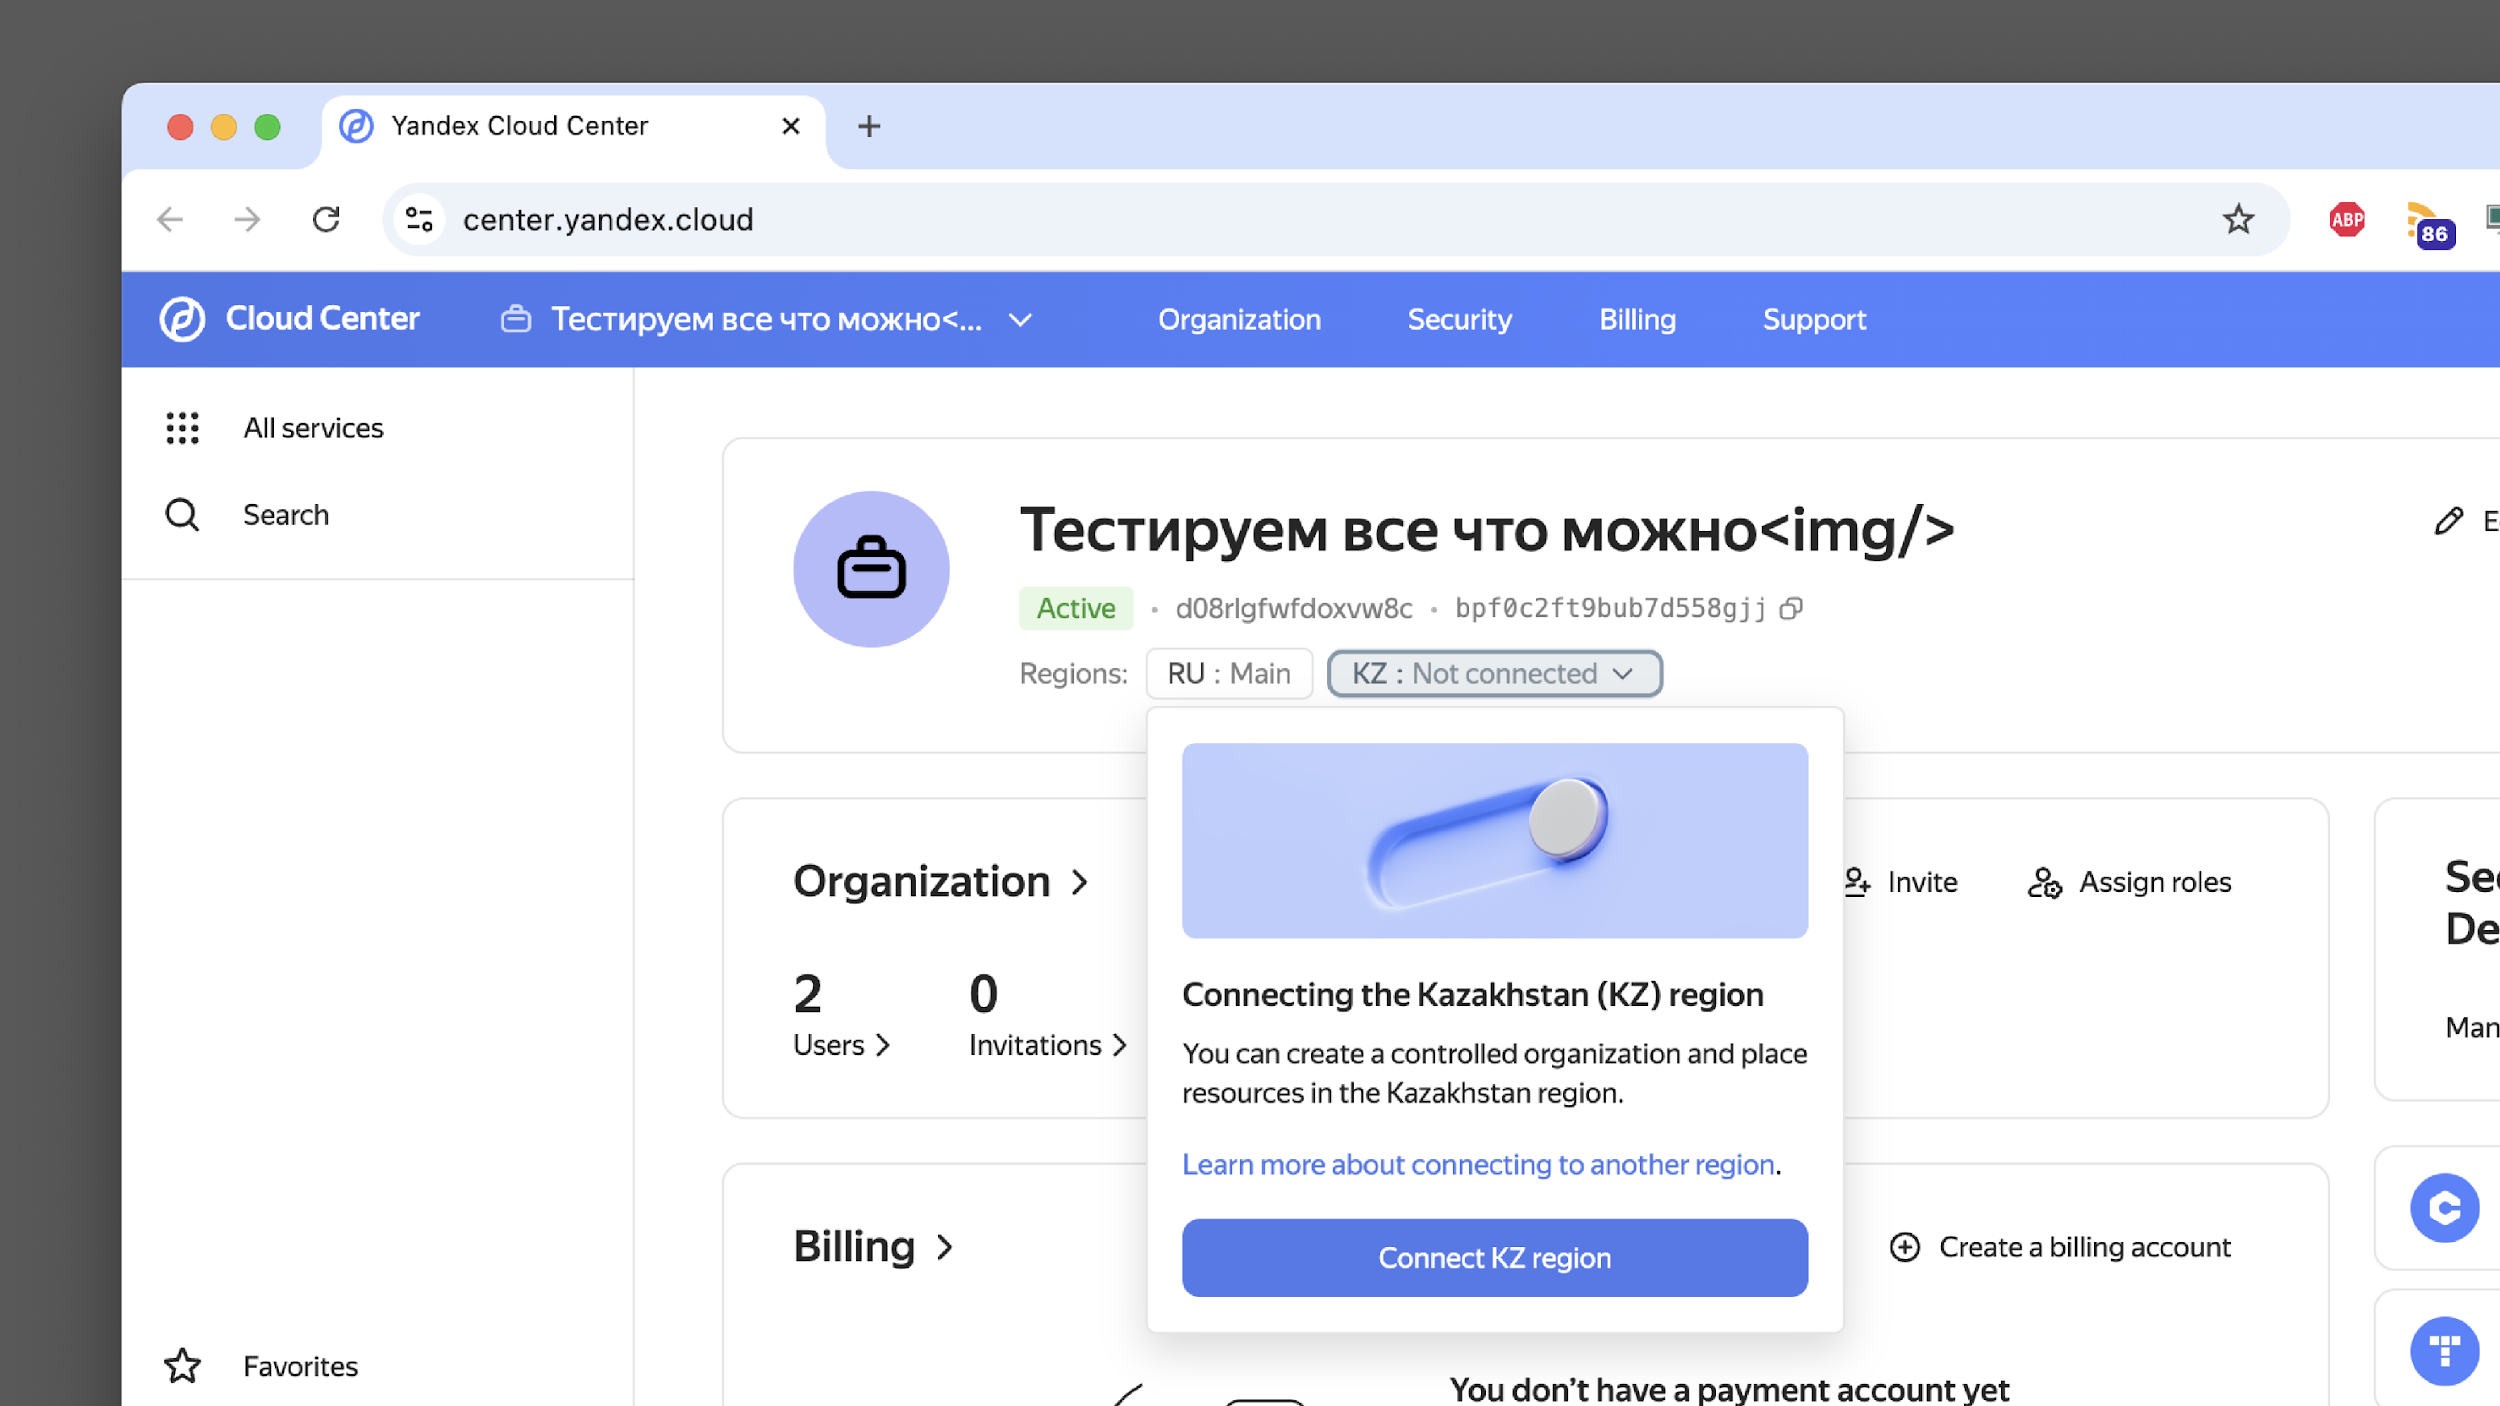Click the Search icon in the sidebar
The height and width of the screenshot is (1406, 2500).
(182, 514)
